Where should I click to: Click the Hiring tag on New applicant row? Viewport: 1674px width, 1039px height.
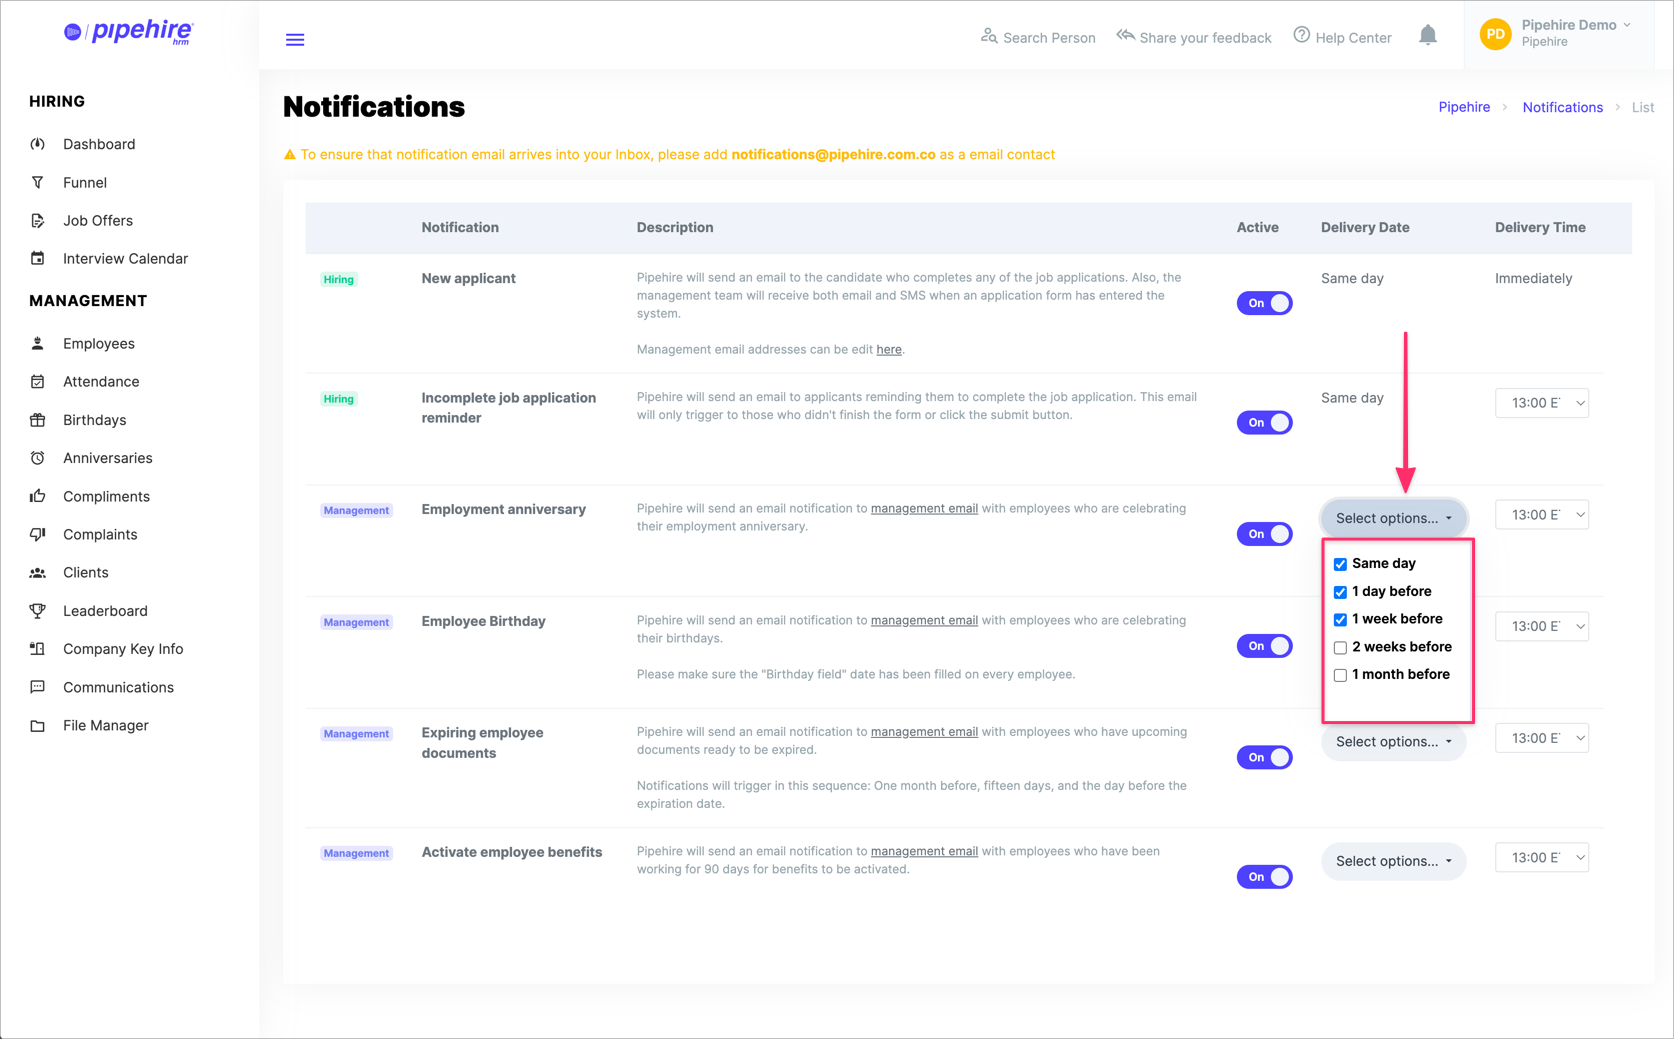pos(339,280)
